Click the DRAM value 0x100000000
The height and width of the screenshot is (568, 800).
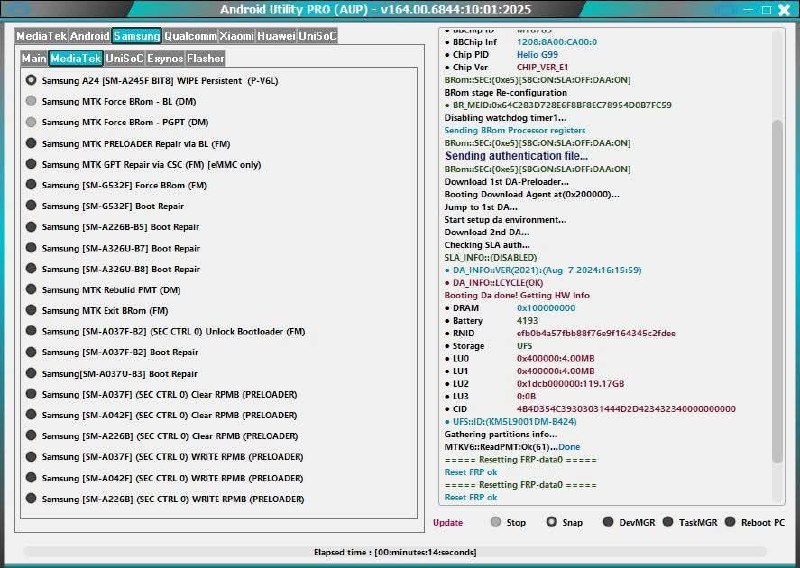[x=546, y=308]
